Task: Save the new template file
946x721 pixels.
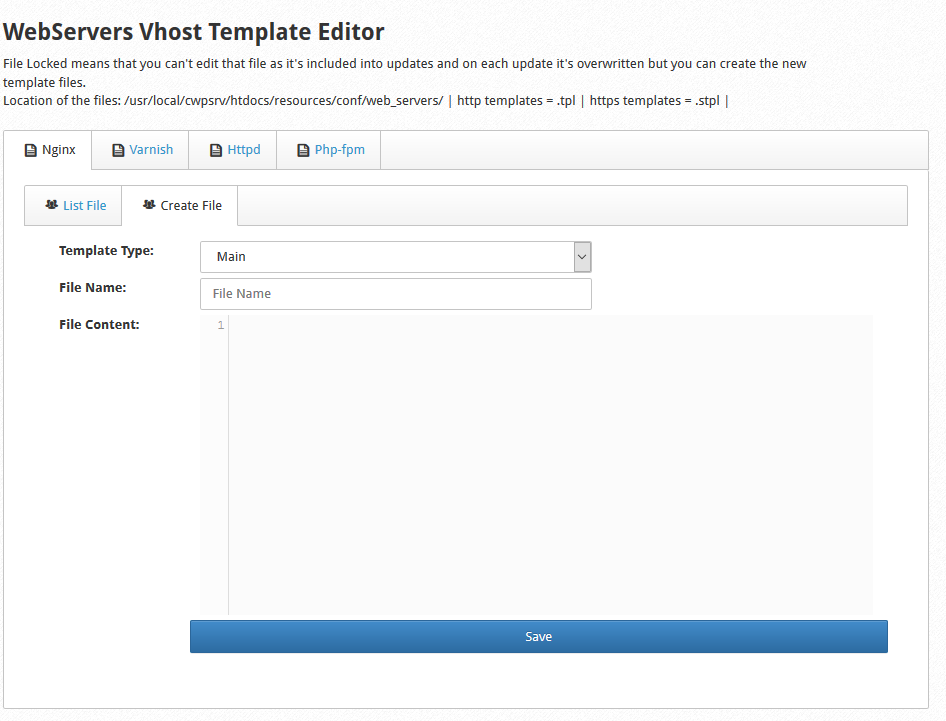Action: [539, 637]
